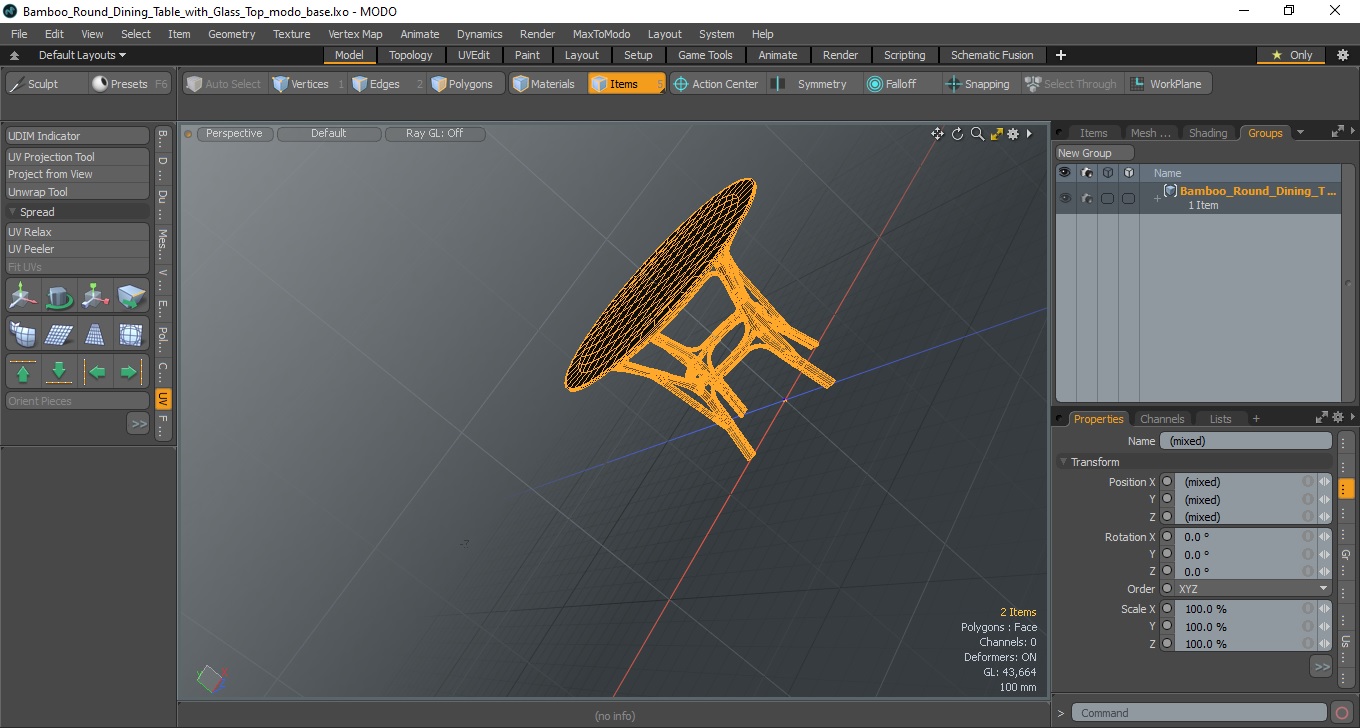Activate the Snapping tool
Image resolution: width=1360 pixels, height=728 pixels.
click(978, 84)
